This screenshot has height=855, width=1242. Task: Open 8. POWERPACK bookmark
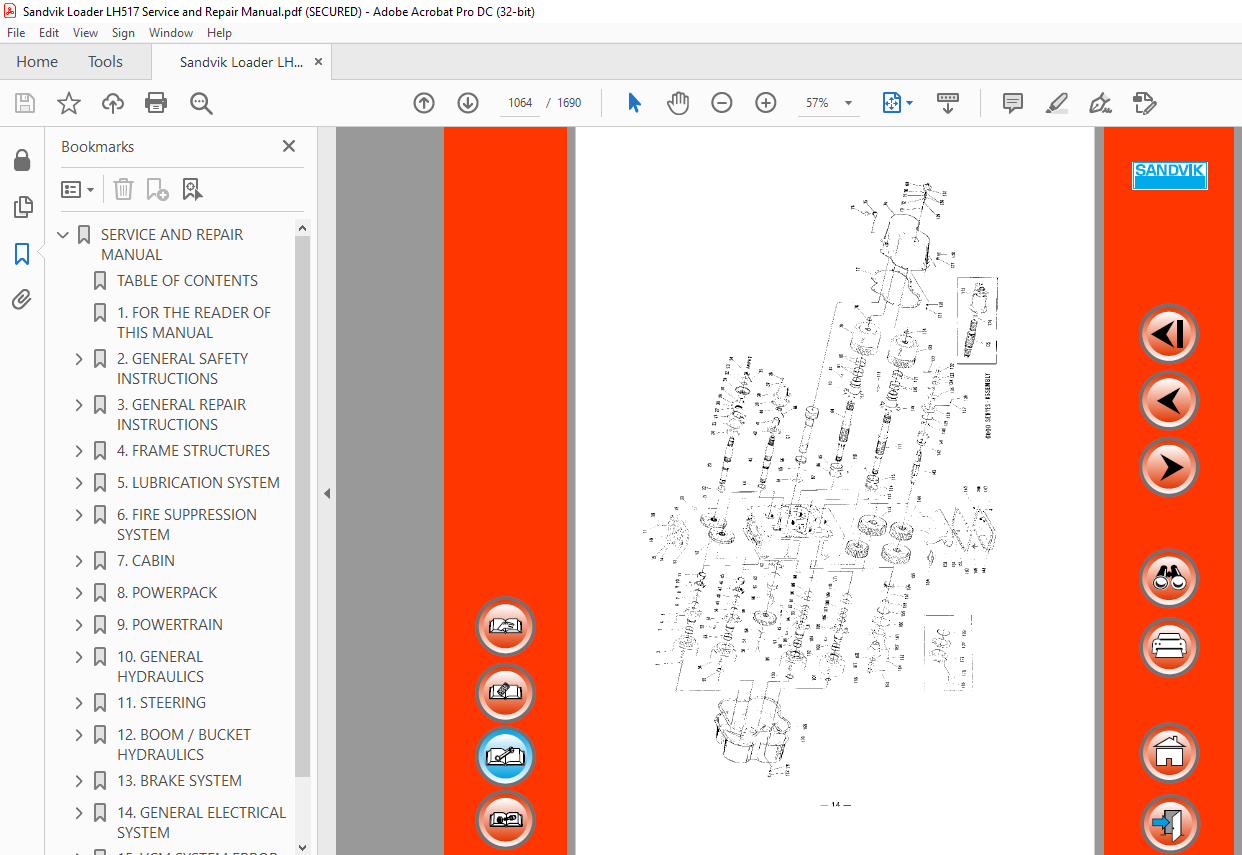pyautogui.click(x=167, y=593)
